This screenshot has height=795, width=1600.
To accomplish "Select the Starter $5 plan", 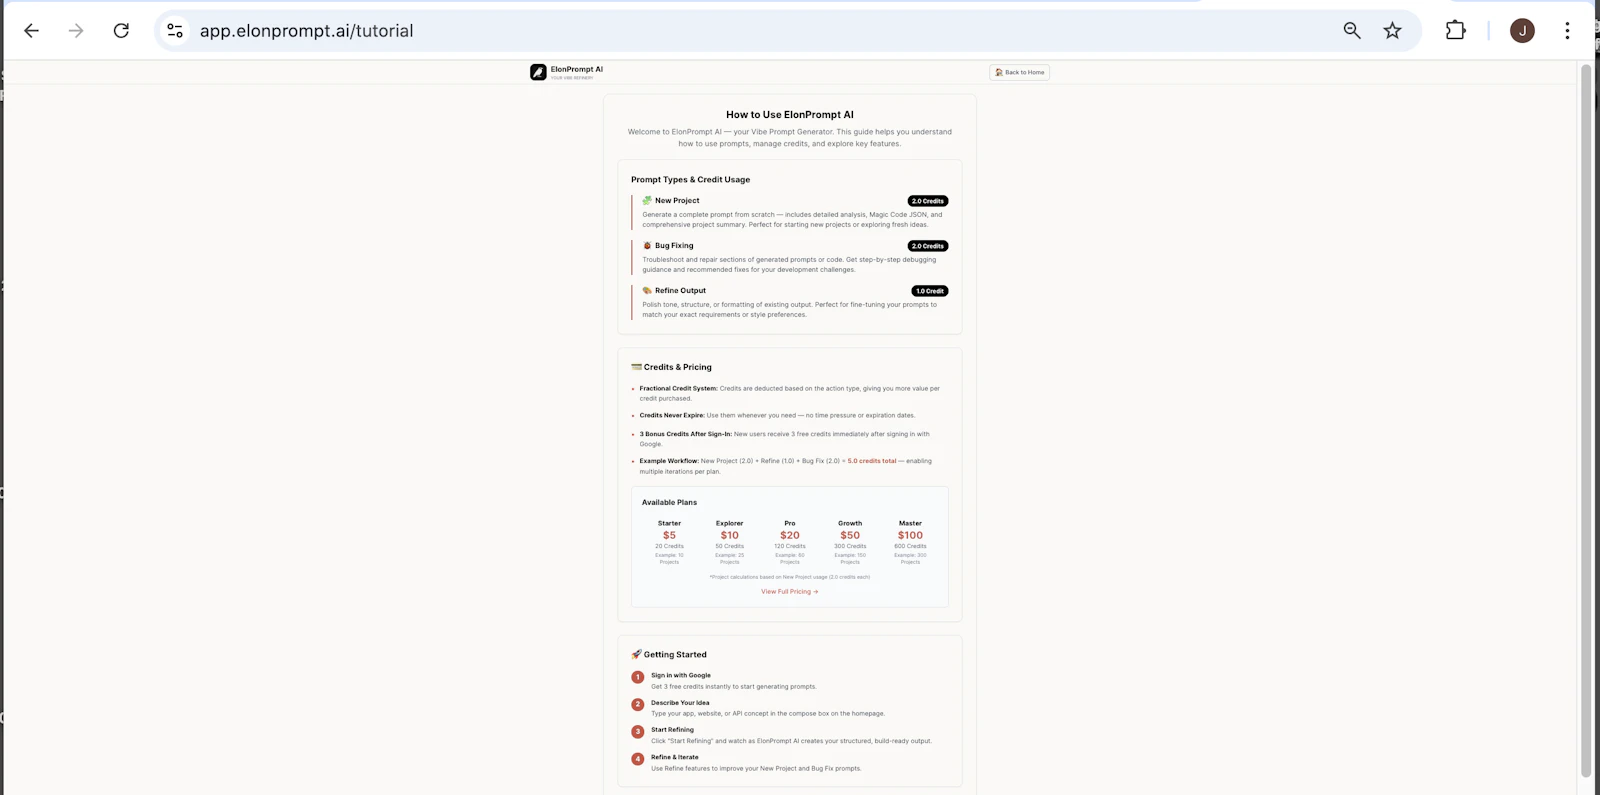I will tap(669, 543).
